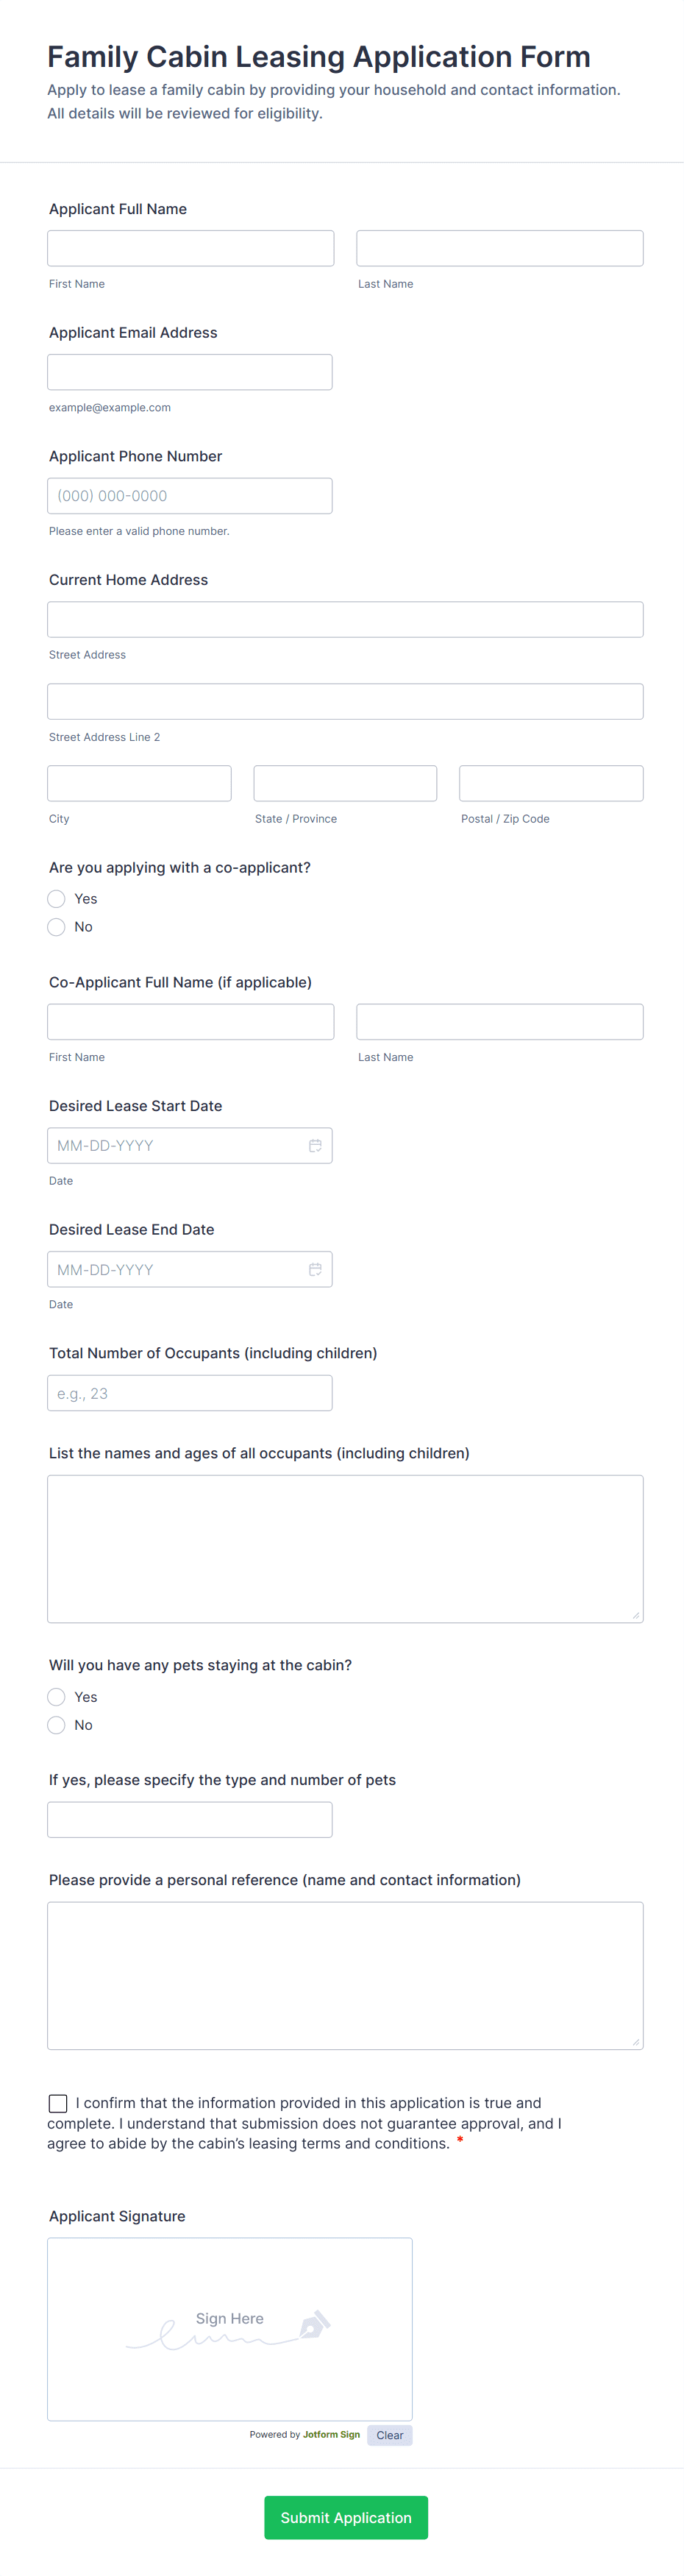
Task: Open the Lease Start Date calendar picker
Action: tap(315, 1146)
